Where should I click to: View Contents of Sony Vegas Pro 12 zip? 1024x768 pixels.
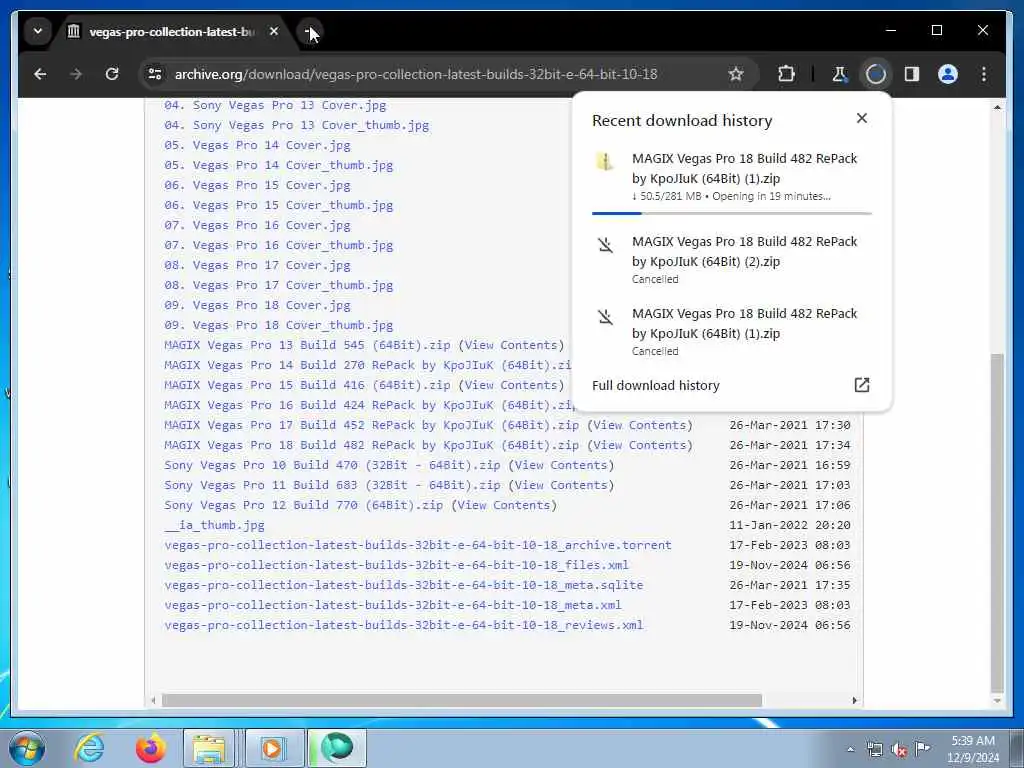[504, 505]
